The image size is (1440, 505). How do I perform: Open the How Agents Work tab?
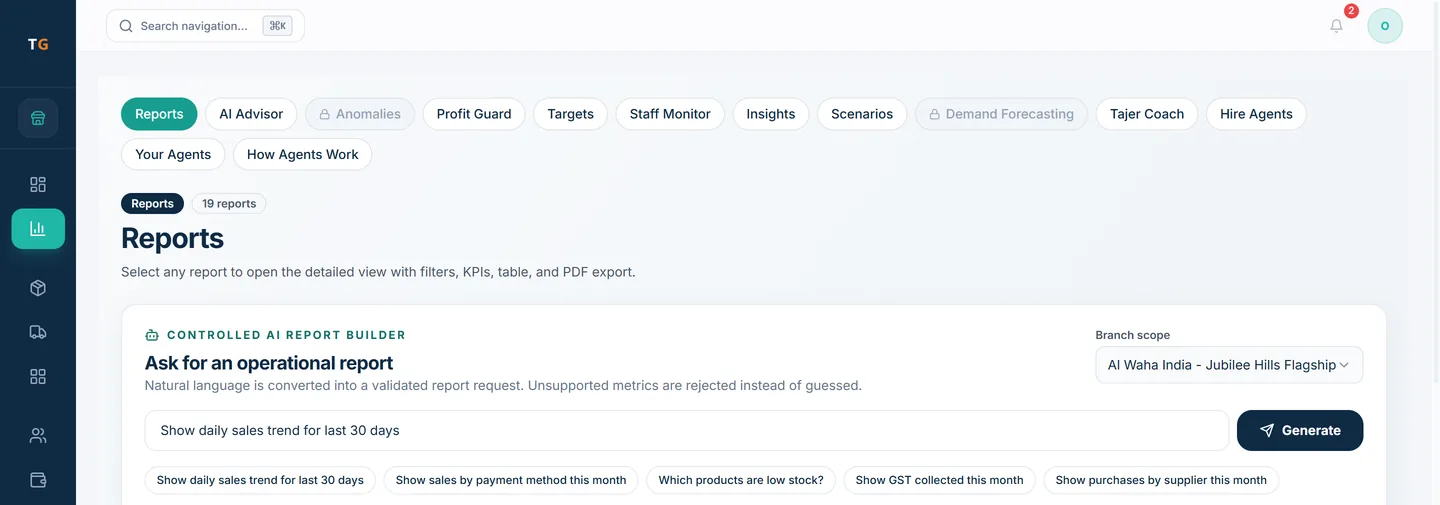(302, 154)
